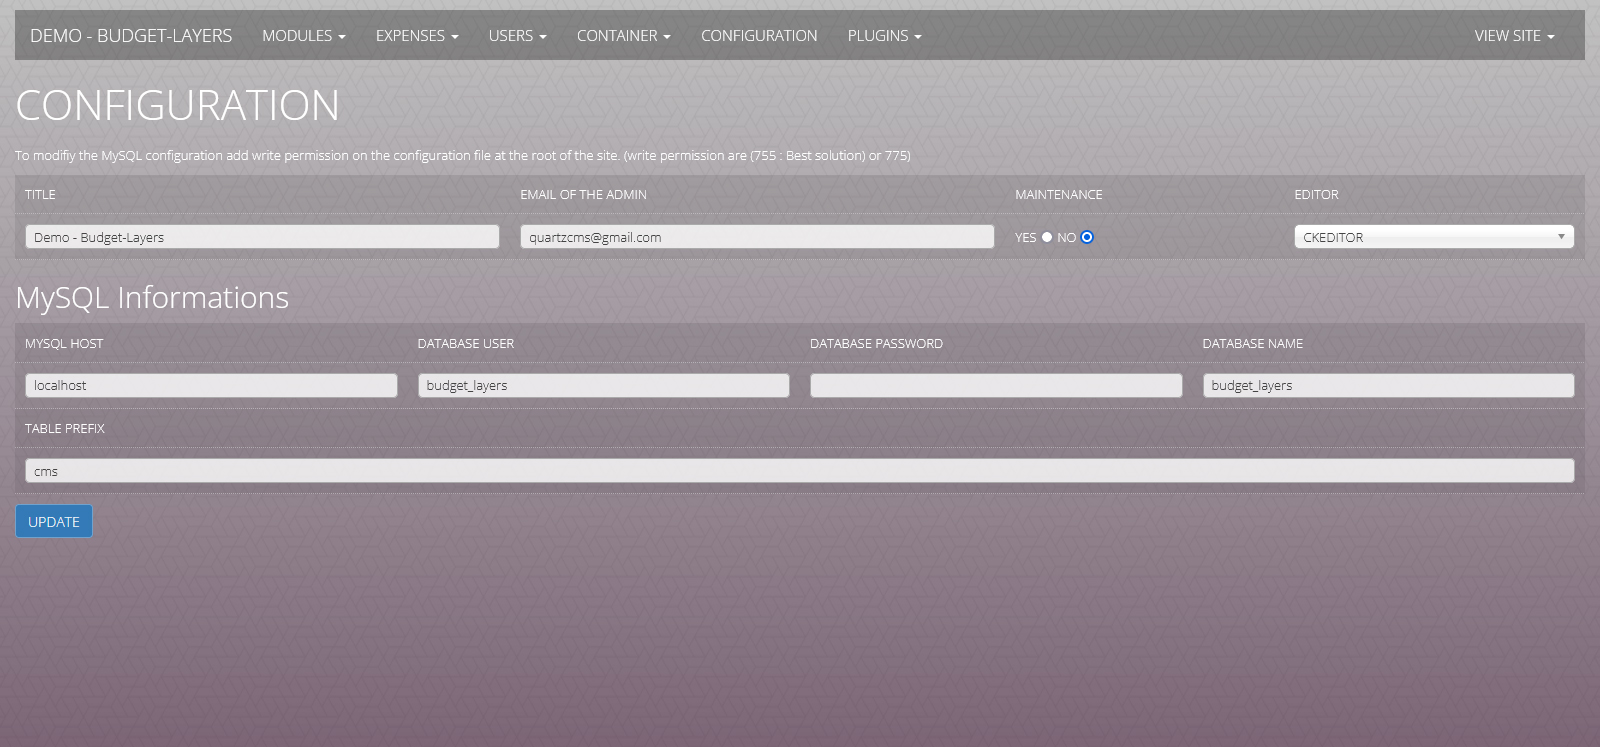This screenshot has height=747, width=1600.
Task: Focus the empty Database Password field
Action: (x=996, y=386)
